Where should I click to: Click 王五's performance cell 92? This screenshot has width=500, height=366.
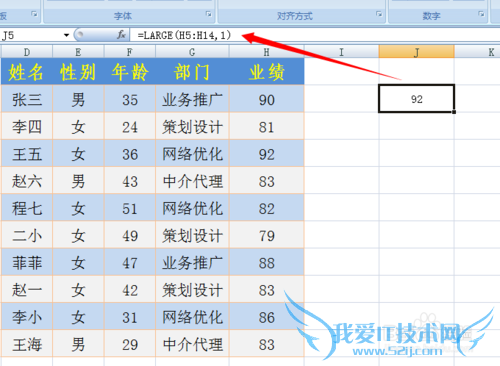click(x=266, y=154)
